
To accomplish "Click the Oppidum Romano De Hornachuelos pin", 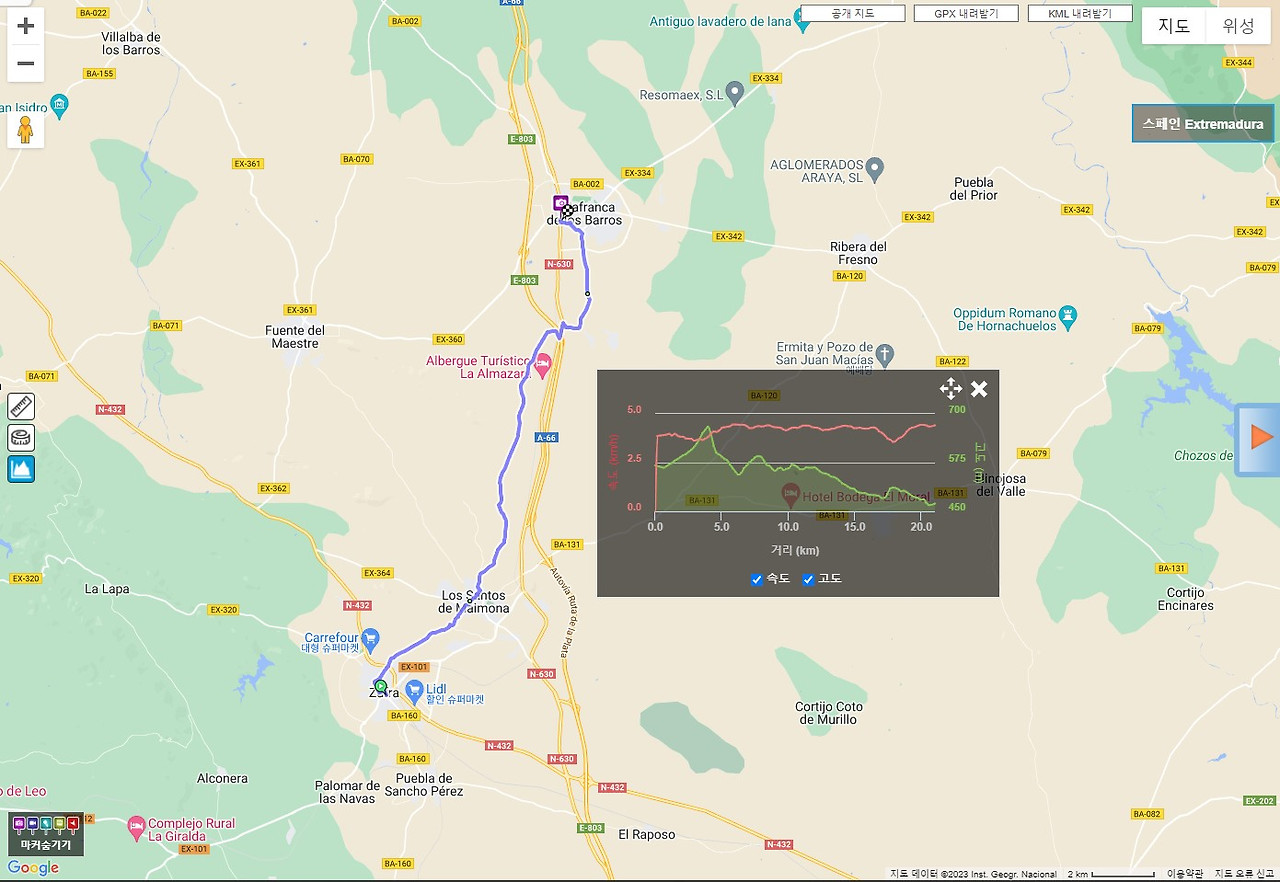I will point(1069,318).
